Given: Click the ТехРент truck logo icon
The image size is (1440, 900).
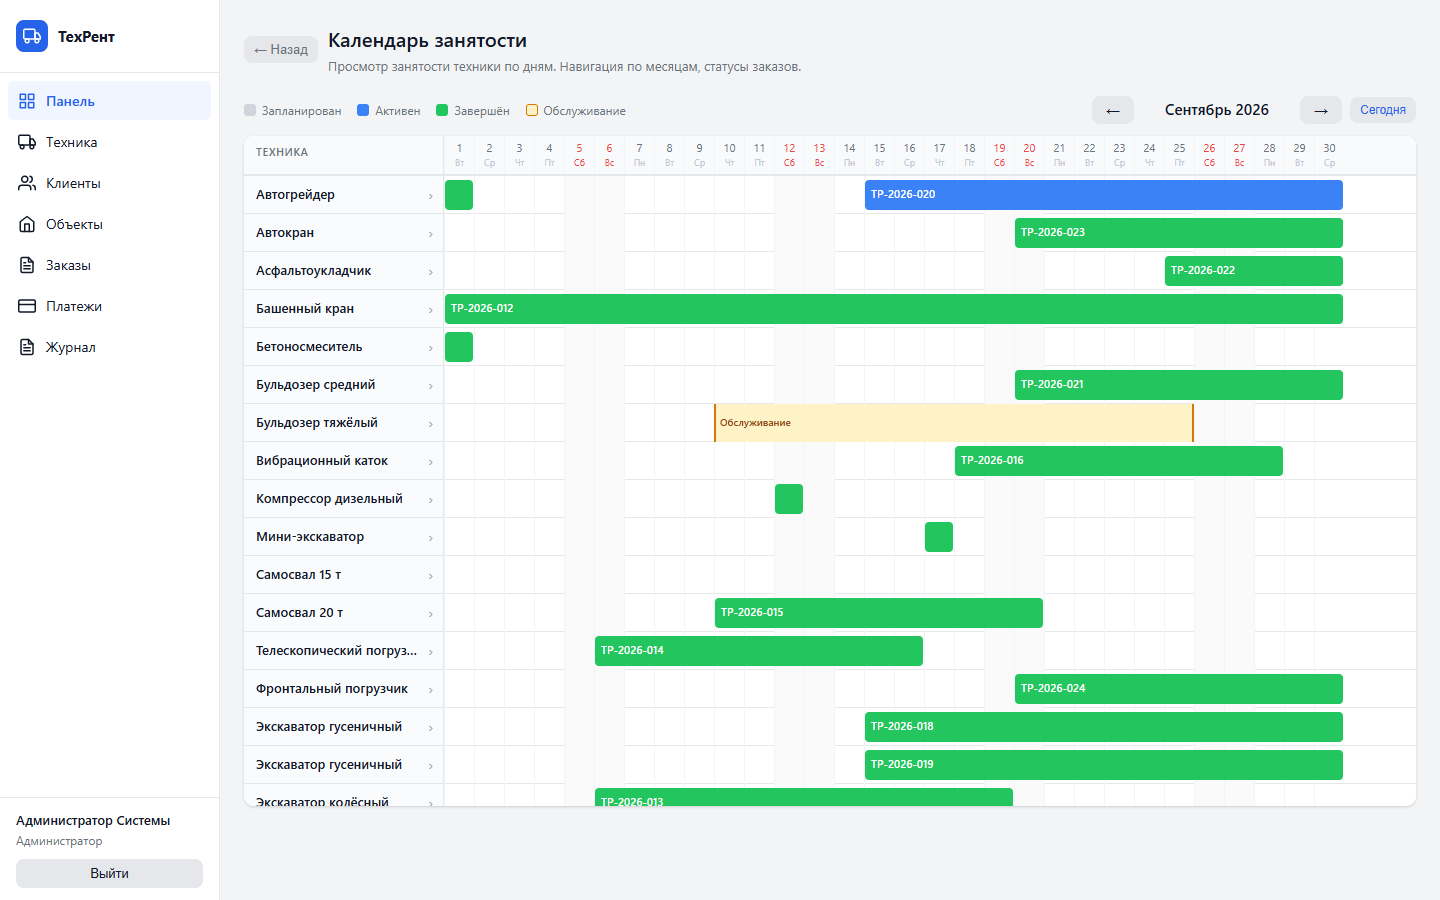Looking at the screenshot, I should coord(32,36).
